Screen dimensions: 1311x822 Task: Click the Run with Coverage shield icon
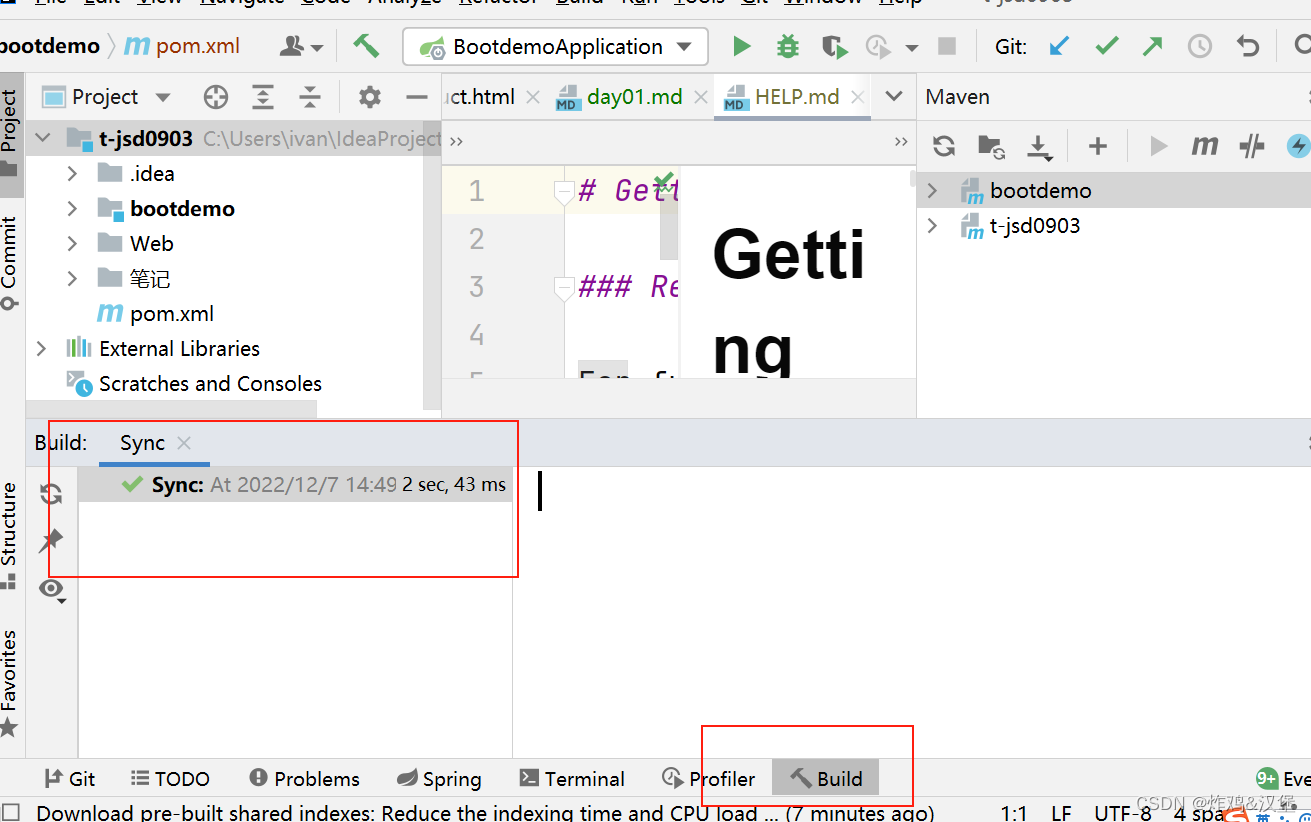(x=836, y=46)
